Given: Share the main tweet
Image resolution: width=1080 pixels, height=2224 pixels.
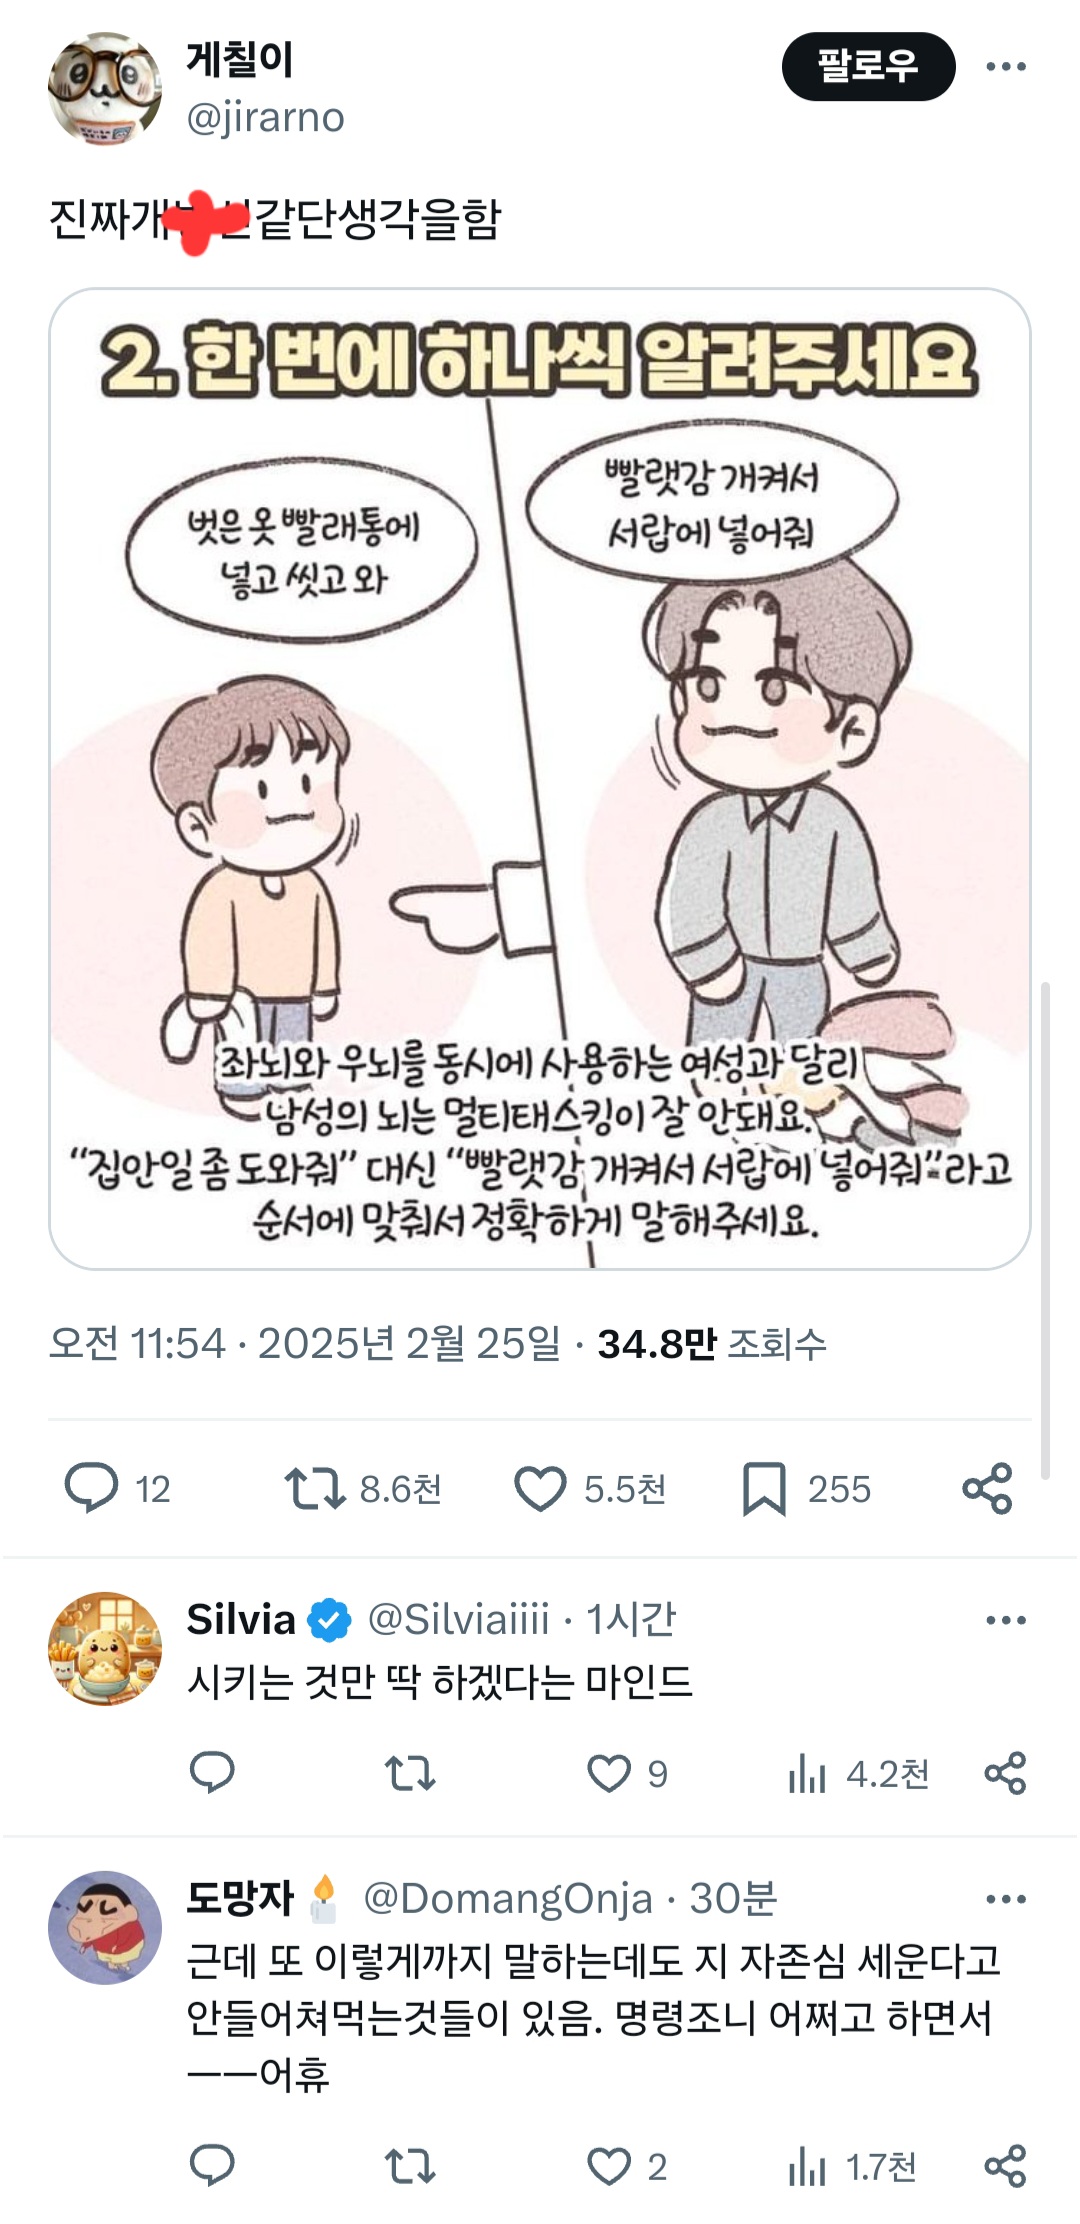Looking at the screenshot, I should [987, 1488].
